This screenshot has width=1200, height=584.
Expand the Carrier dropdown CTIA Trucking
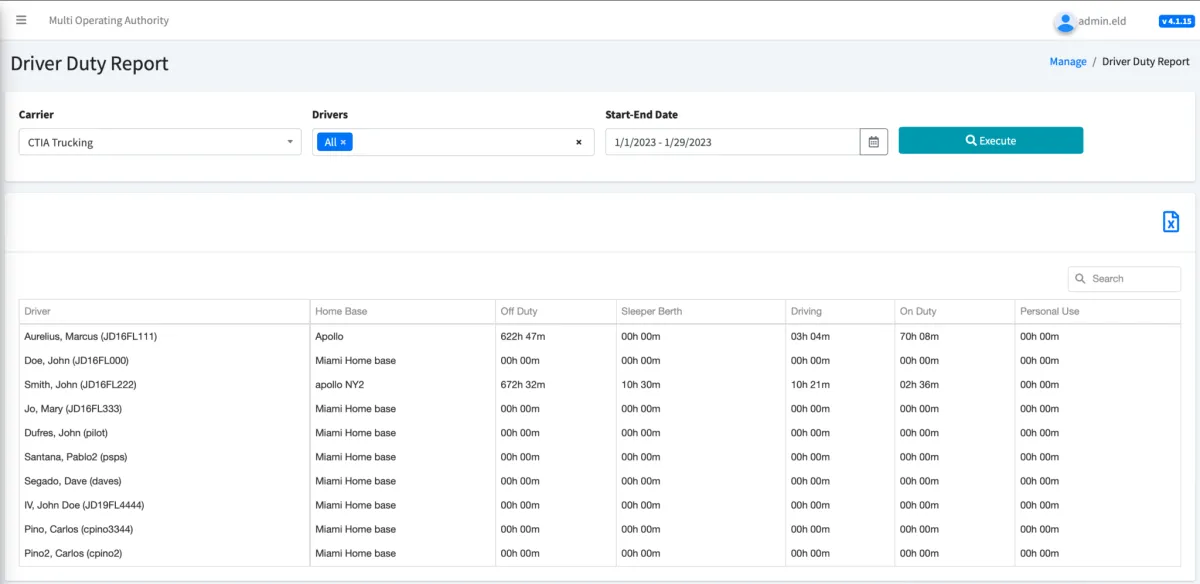click(160, 142)
